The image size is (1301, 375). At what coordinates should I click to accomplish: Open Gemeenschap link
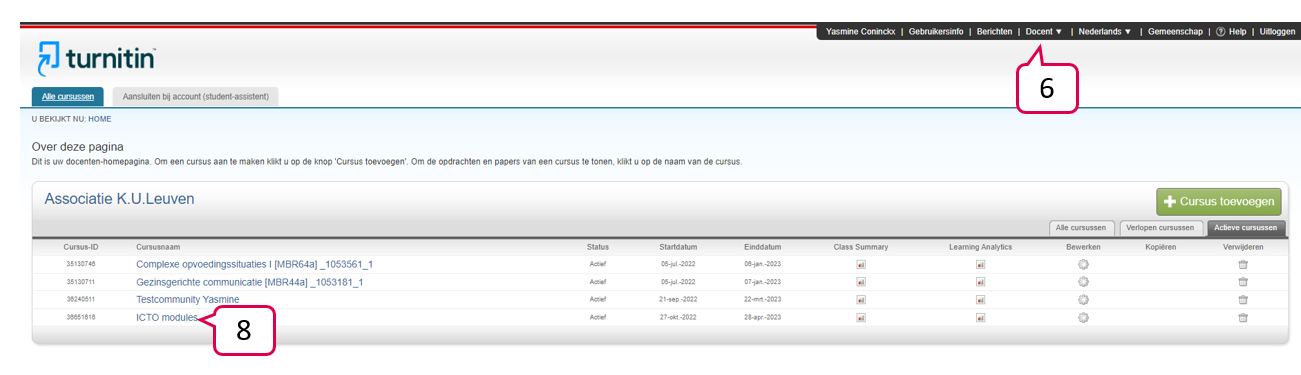tap(1175, 32)
